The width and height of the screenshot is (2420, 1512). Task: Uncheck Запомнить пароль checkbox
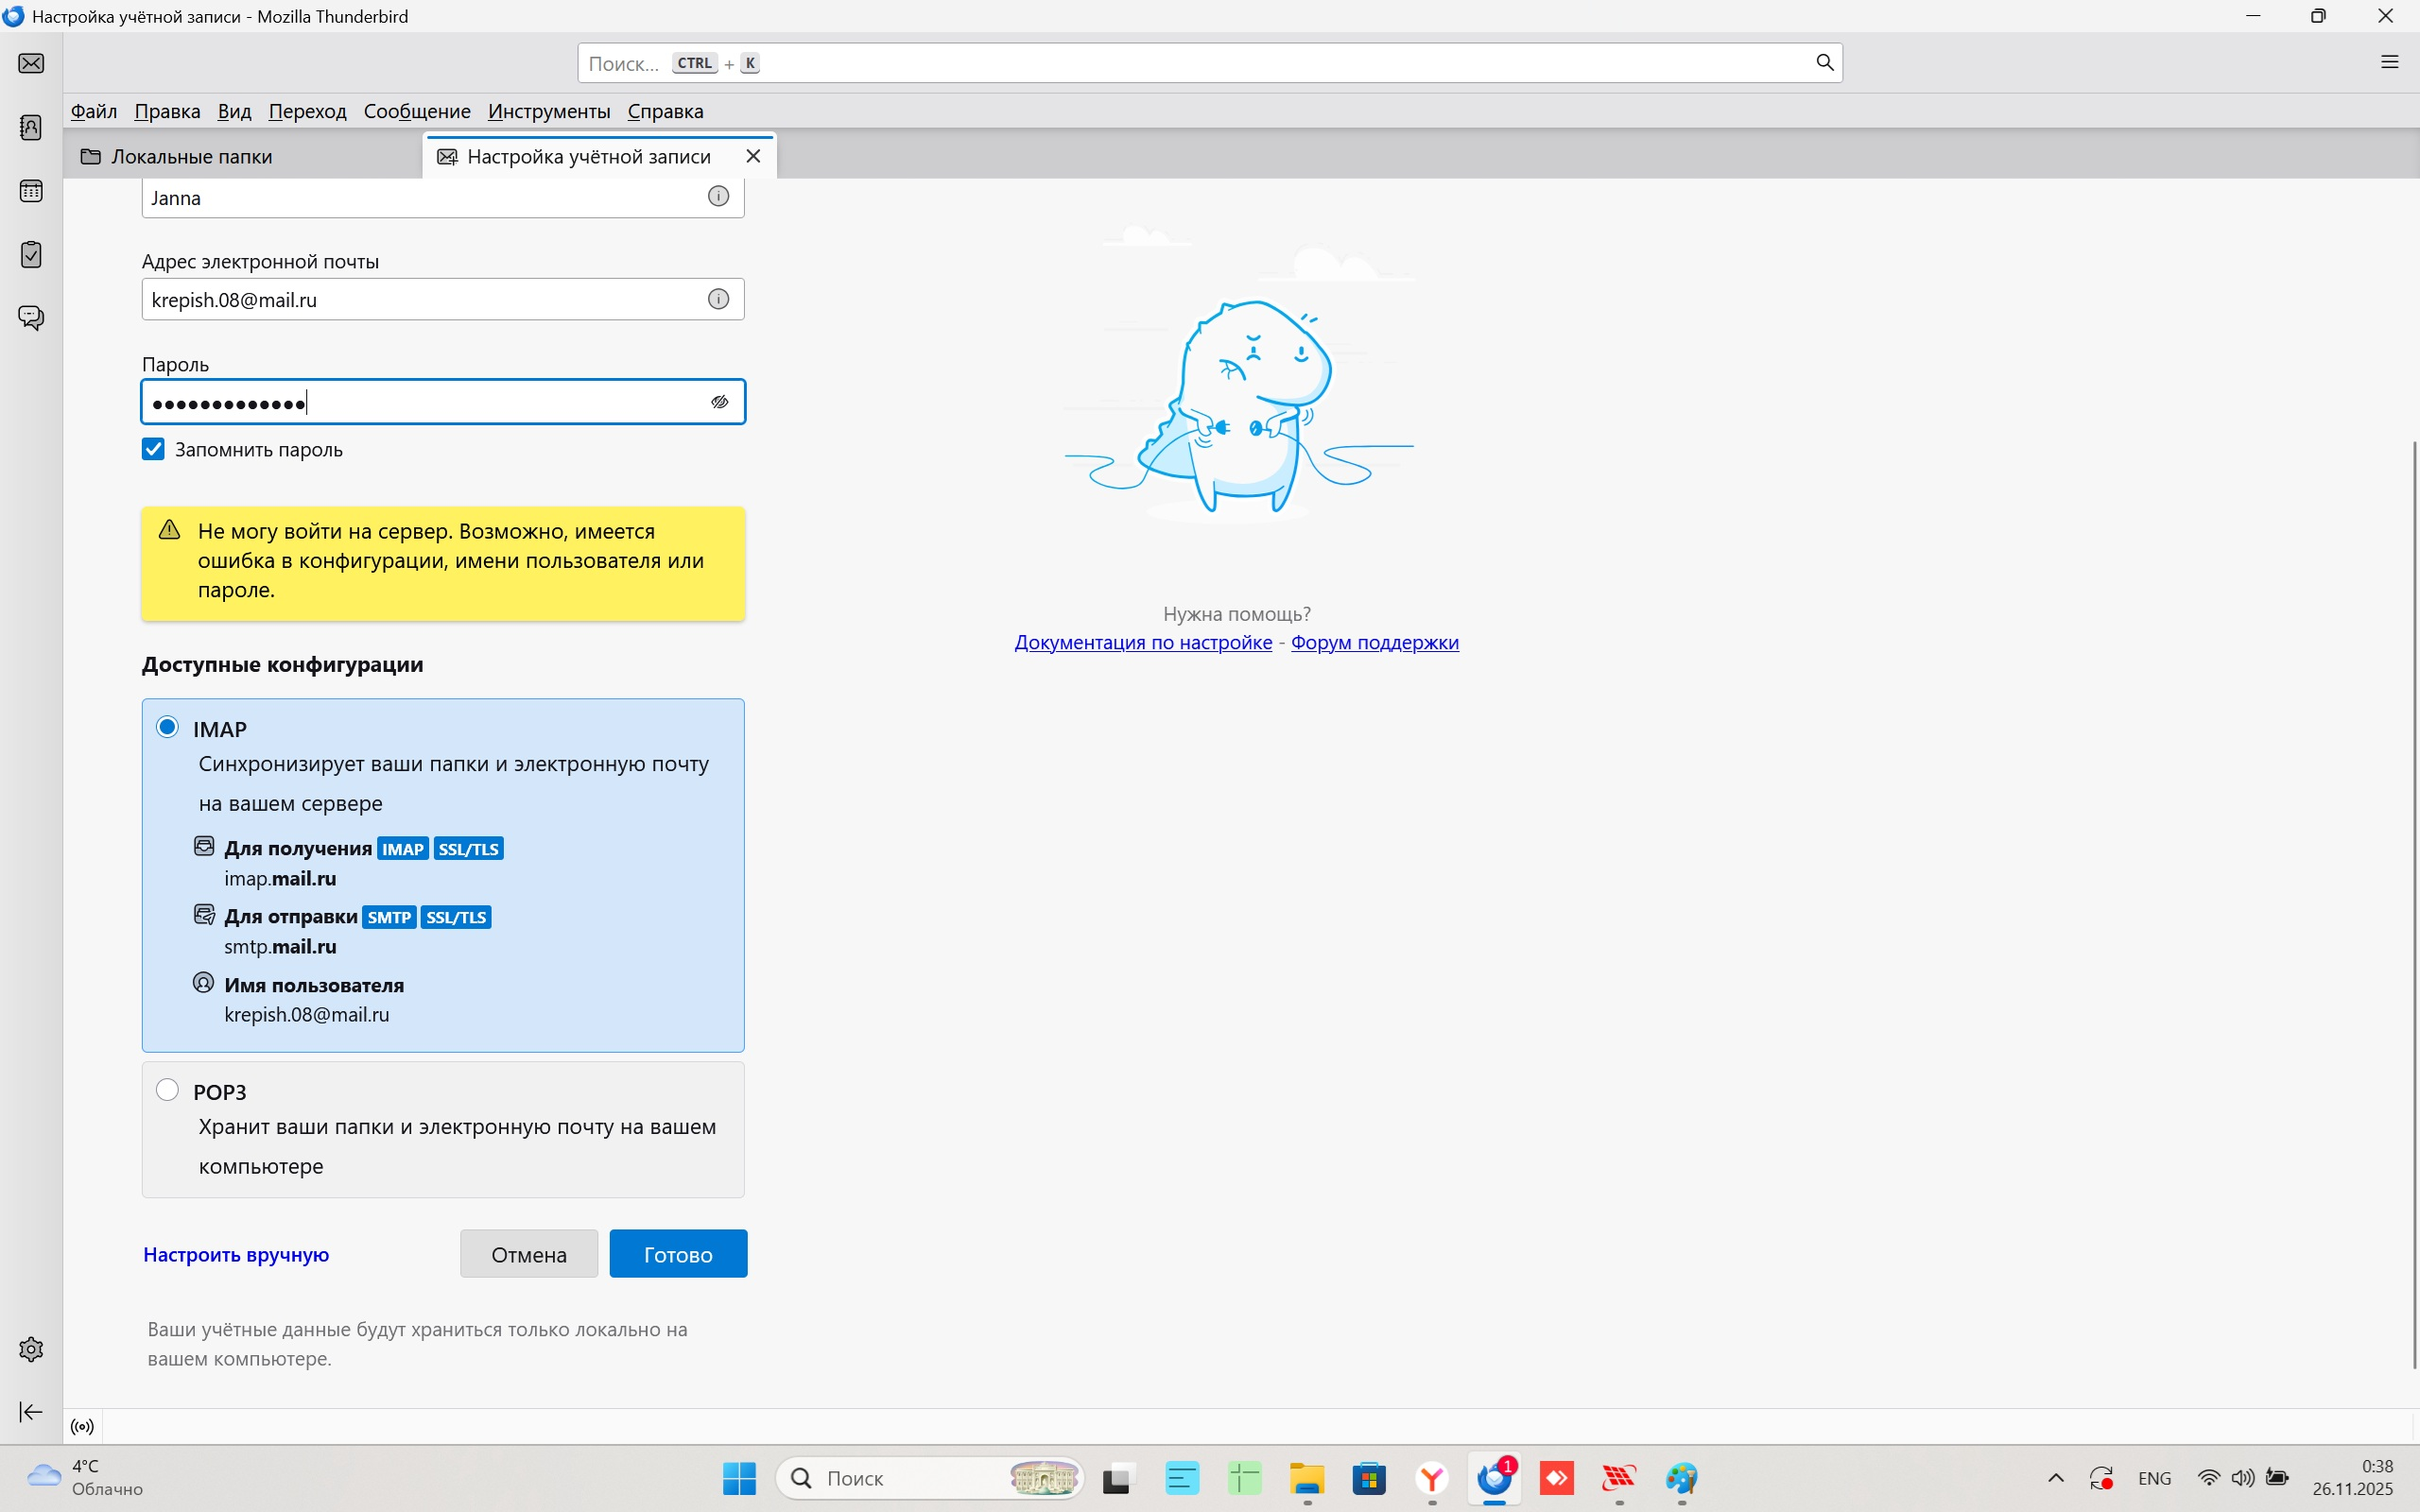tap(153, 449)
